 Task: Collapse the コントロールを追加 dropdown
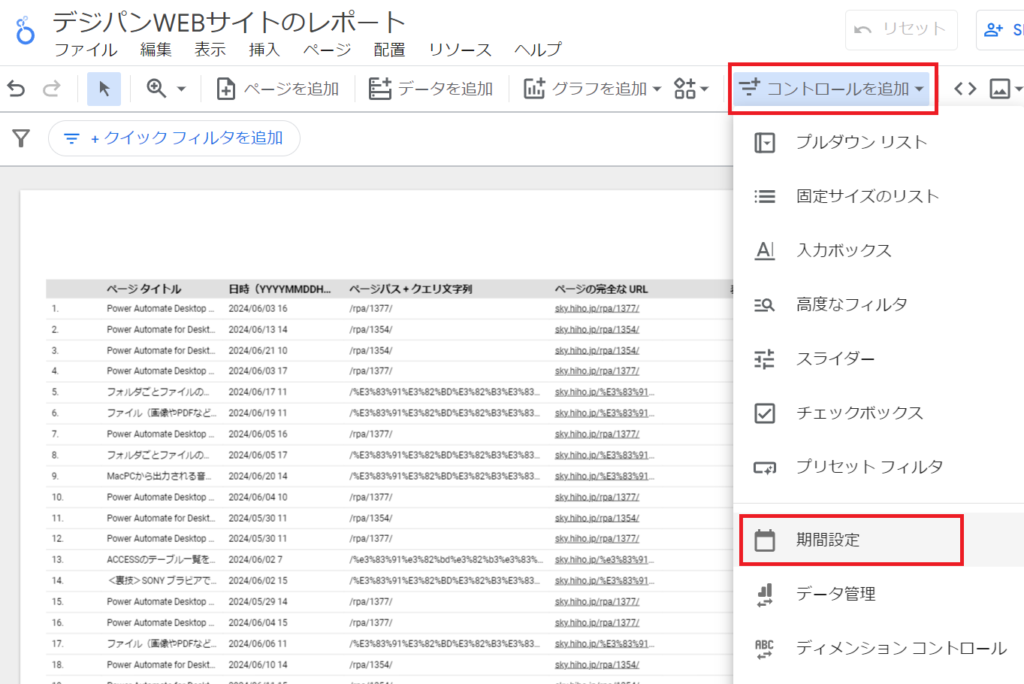pos(832,89)
